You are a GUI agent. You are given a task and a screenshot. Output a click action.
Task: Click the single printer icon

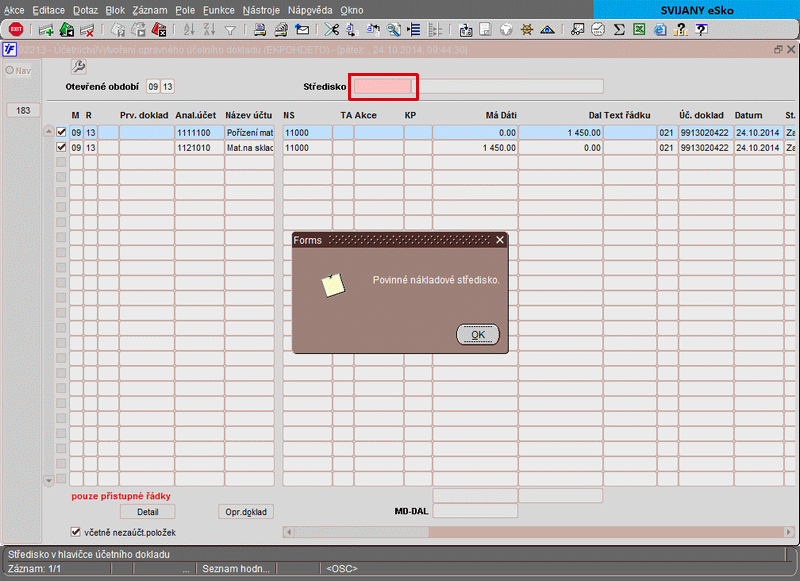point(260,30)
